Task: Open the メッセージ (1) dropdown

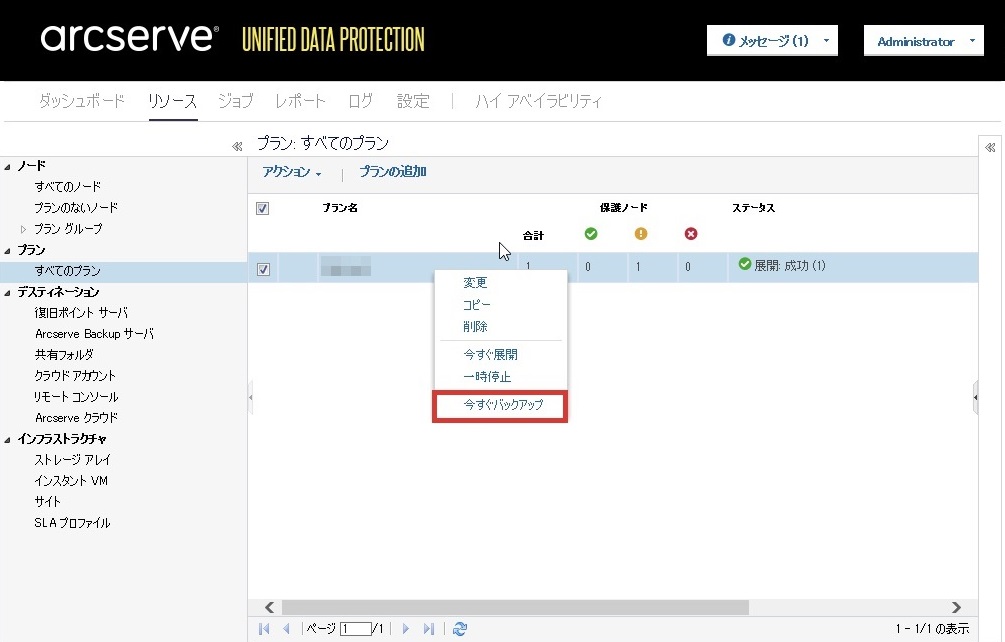Action: pos(772,41)
